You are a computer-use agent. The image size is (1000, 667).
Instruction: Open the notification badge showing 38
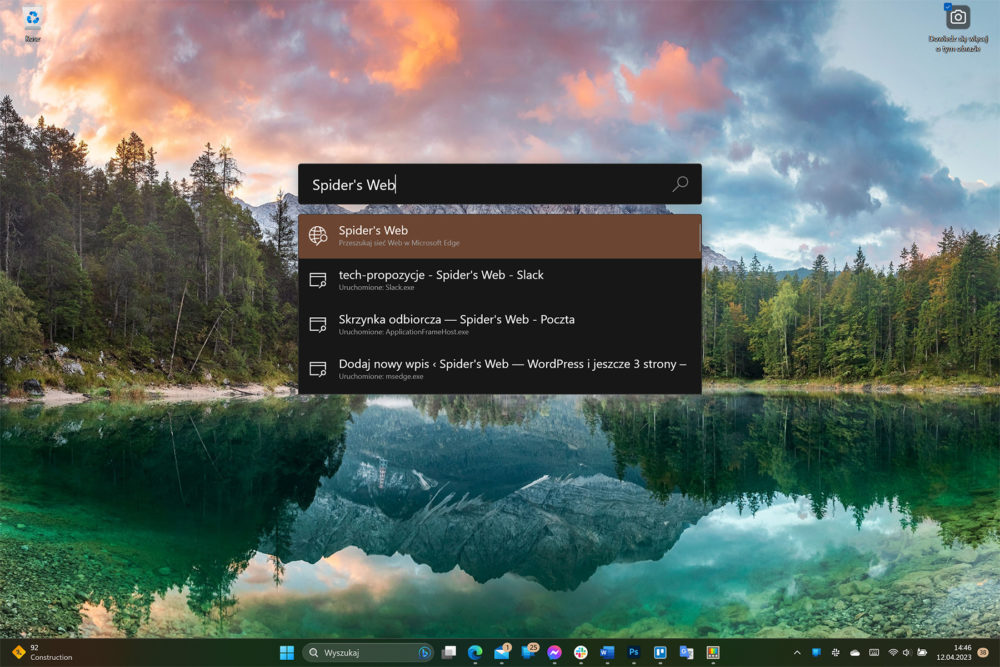click(983, 652)
